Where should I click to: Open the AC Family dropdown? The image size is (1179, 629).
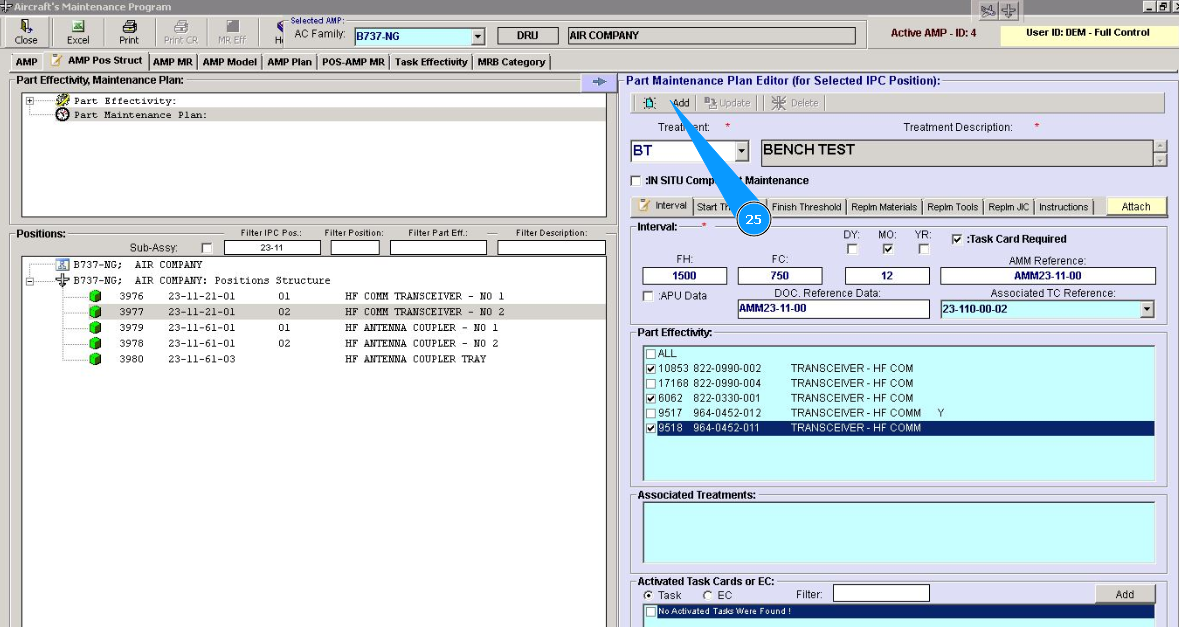478,37
